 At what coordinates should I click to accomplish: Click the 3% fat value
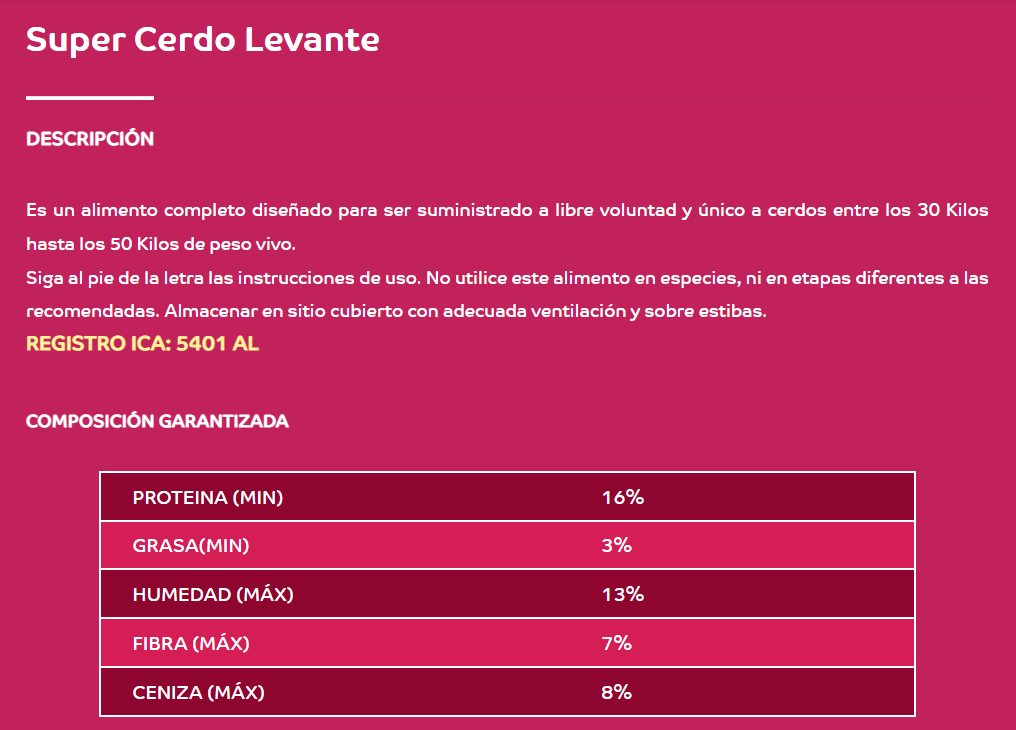pos(616,545)
